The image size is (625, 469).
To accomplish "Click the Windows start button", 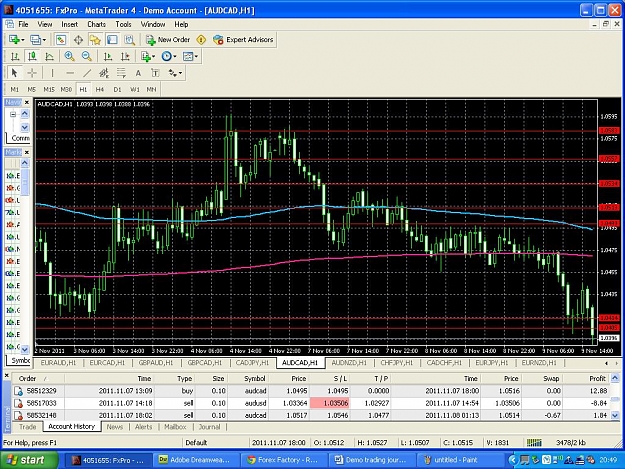I will (29, 460).
